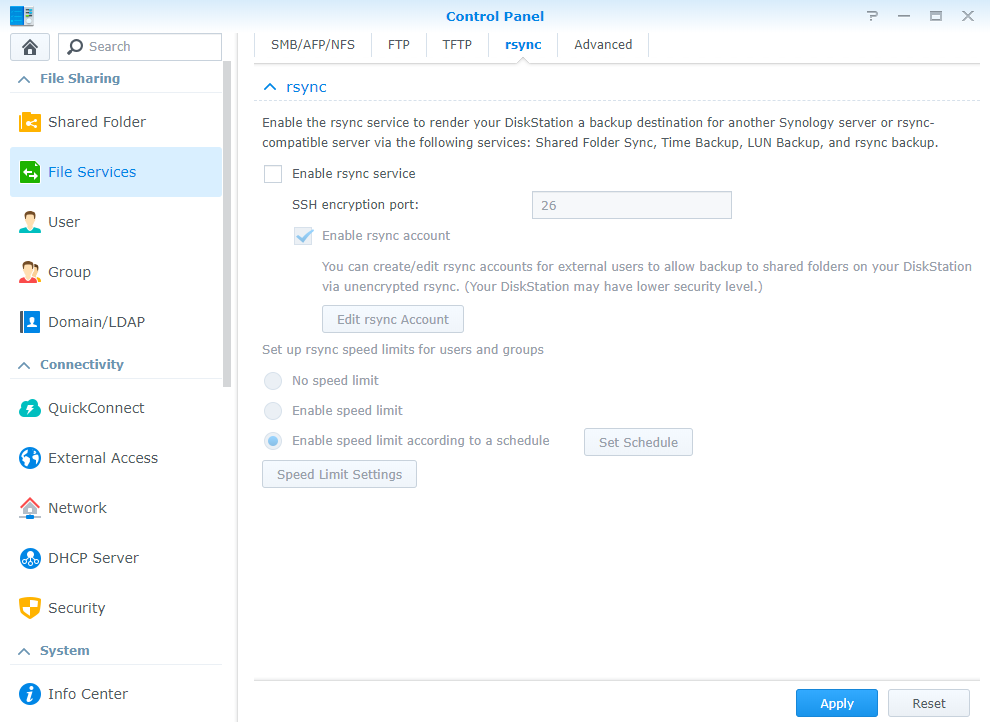Select Enable speed limit radio
The width and height of the screenshot is (990, 722).
pos(273,411)
